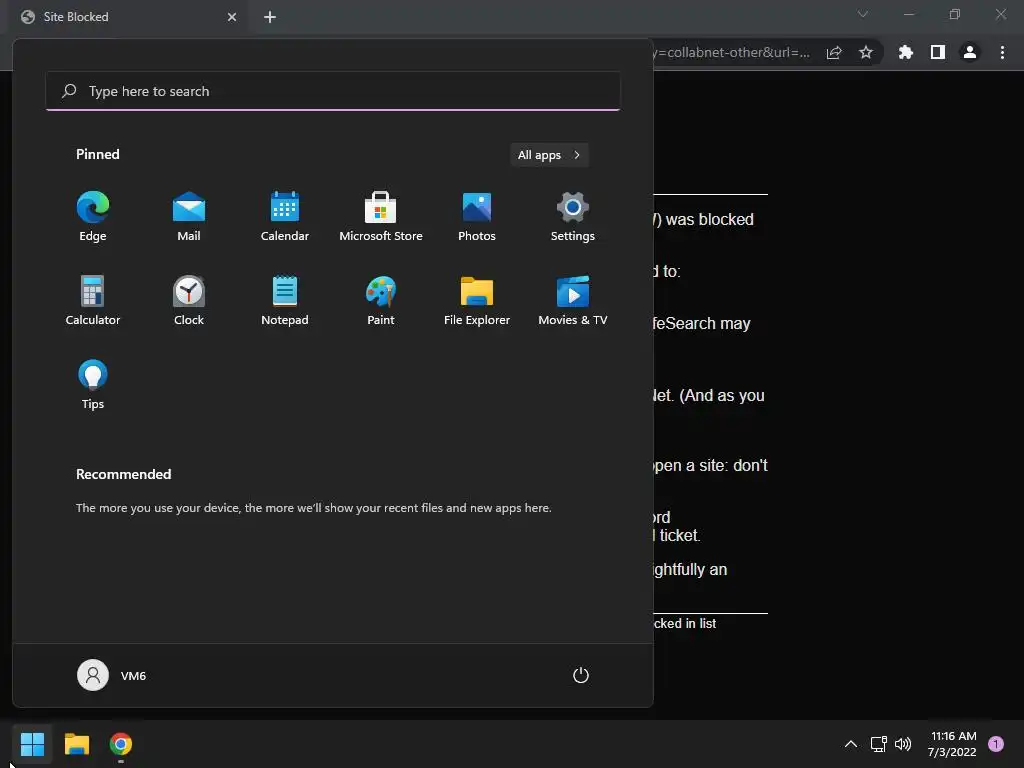Open File Explorer from the taskbar
The width and height of the screenshot is (1024, 768).
coord(77,744)
